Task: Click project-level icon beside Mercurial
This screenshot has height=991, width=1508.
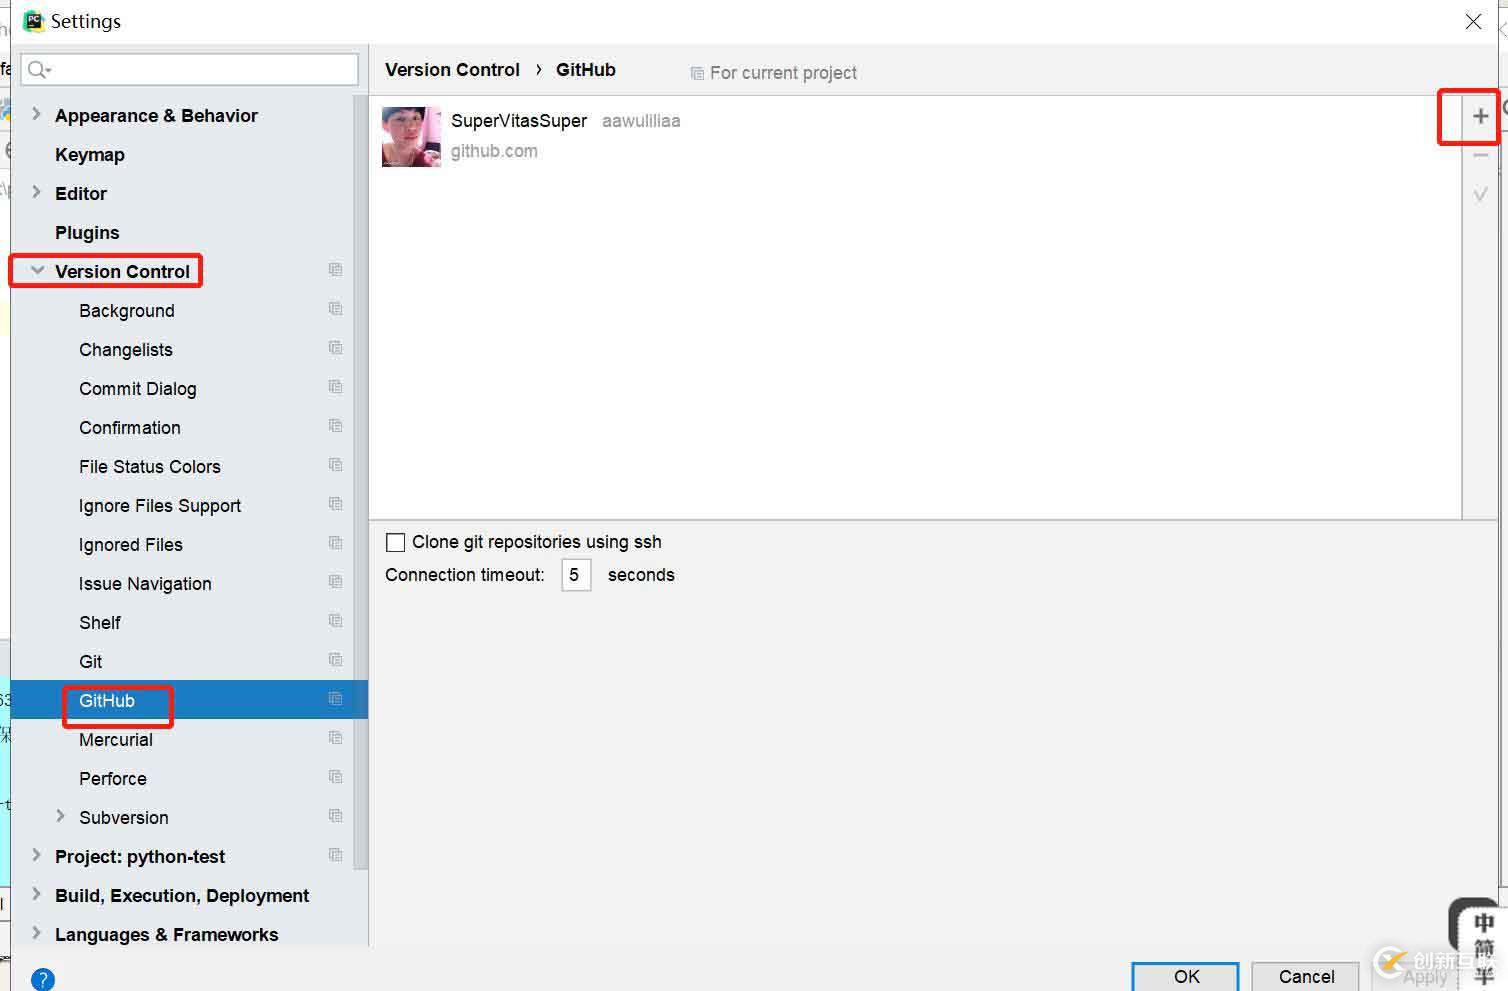Action: pyautogui.click(x=335, y=738)
